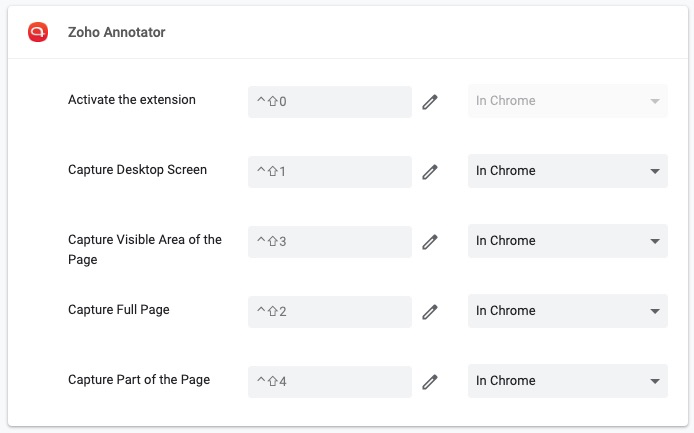694x433 pixels.
Task: Click the Capture Part of the Page shortcut field
Action: 329,381
